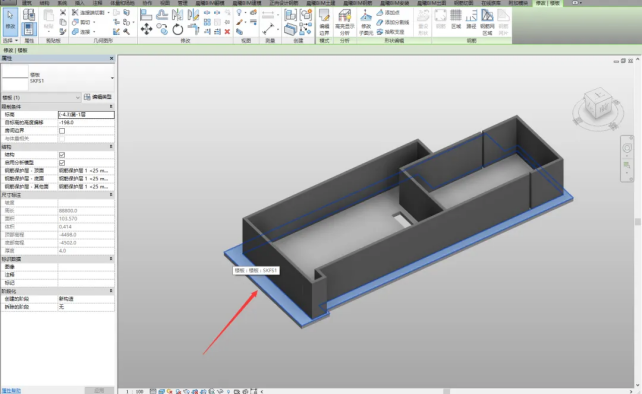Uncheck the Structural checkbox
Viewport: 642px width, 394px height.
[x=62, y=155]
